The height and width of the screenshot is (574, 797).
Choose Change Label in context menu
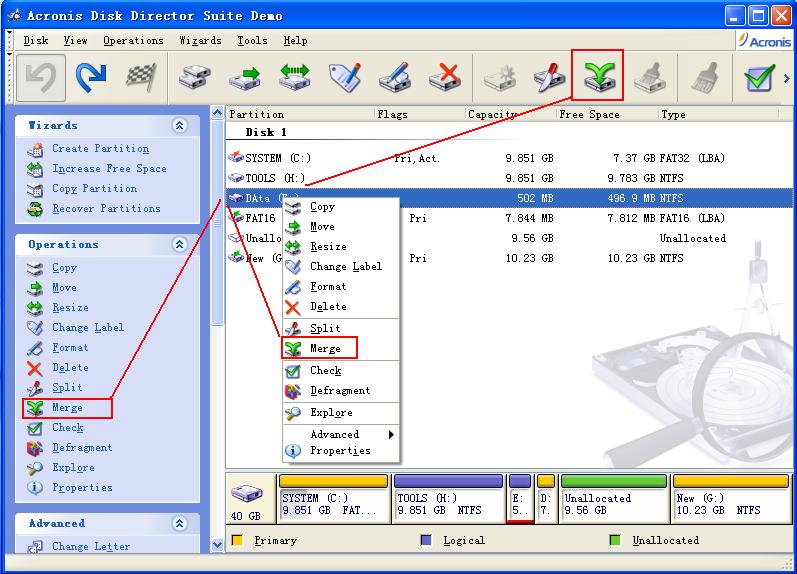point(340,266)
